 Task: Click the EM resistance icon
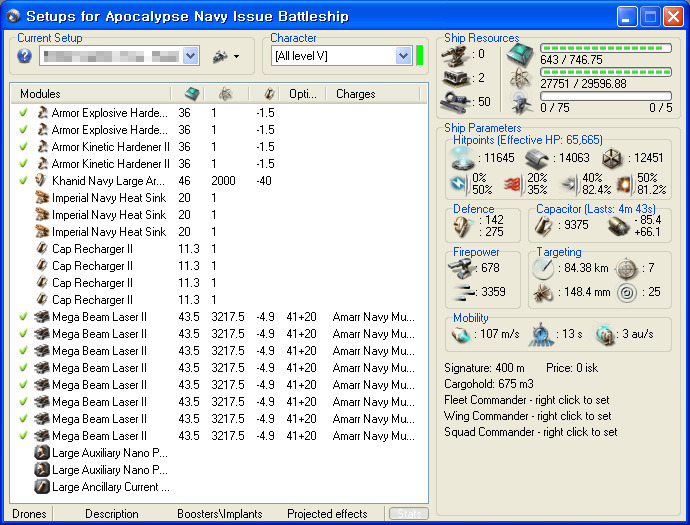(459, 184)
